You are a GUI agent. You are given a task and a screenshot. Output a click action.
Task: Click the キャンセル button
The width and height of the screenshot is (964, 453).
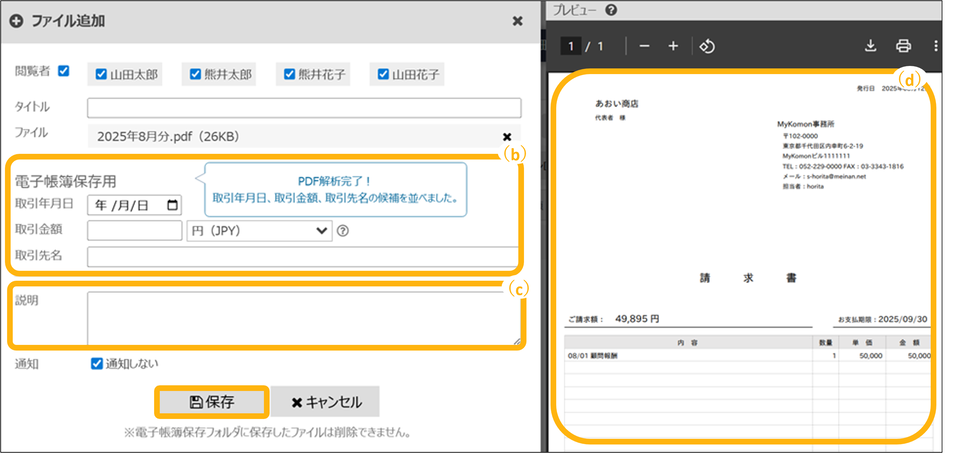[325, 402]
